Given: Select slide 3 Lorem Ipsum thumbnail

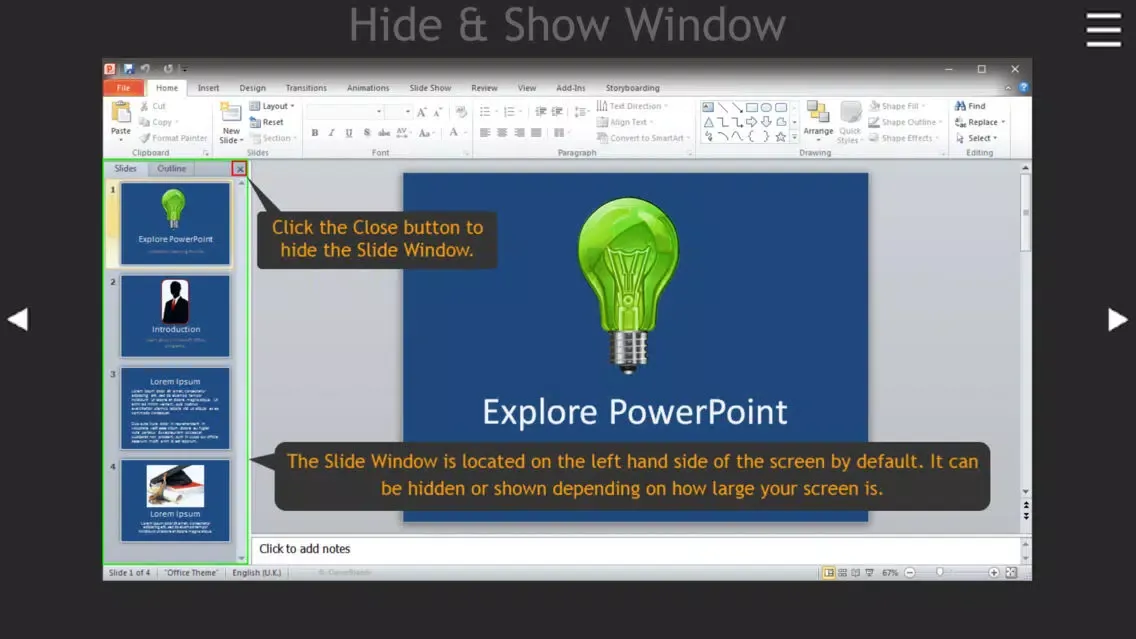Looking at the screenshot, I should click(175, 408).
